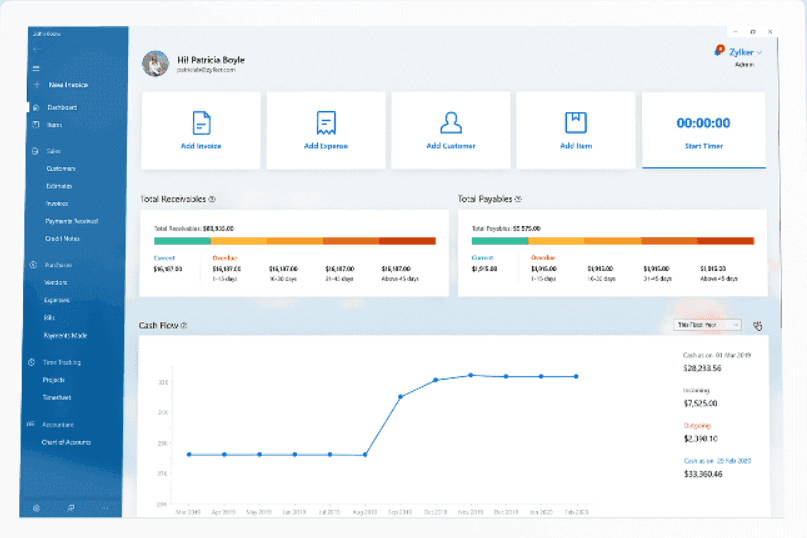The height and width of the screenshot is (538, 807).
Task: Collapse the Sales section in sidebar
Action: point(54,151)
